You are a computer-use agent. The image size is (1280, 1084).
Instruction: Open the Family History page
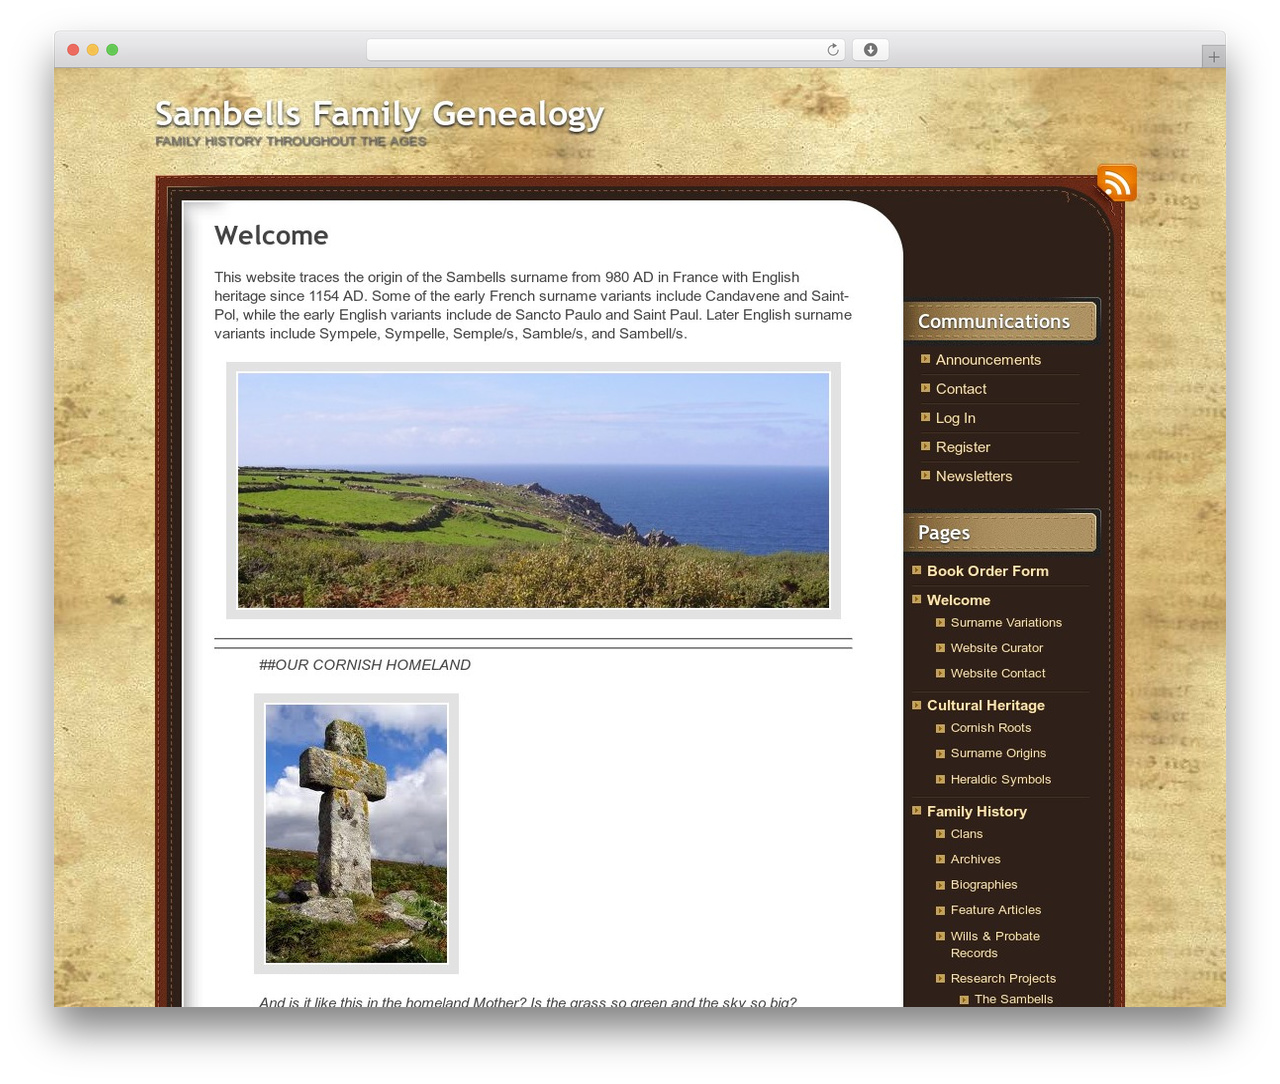click(977, 811)
